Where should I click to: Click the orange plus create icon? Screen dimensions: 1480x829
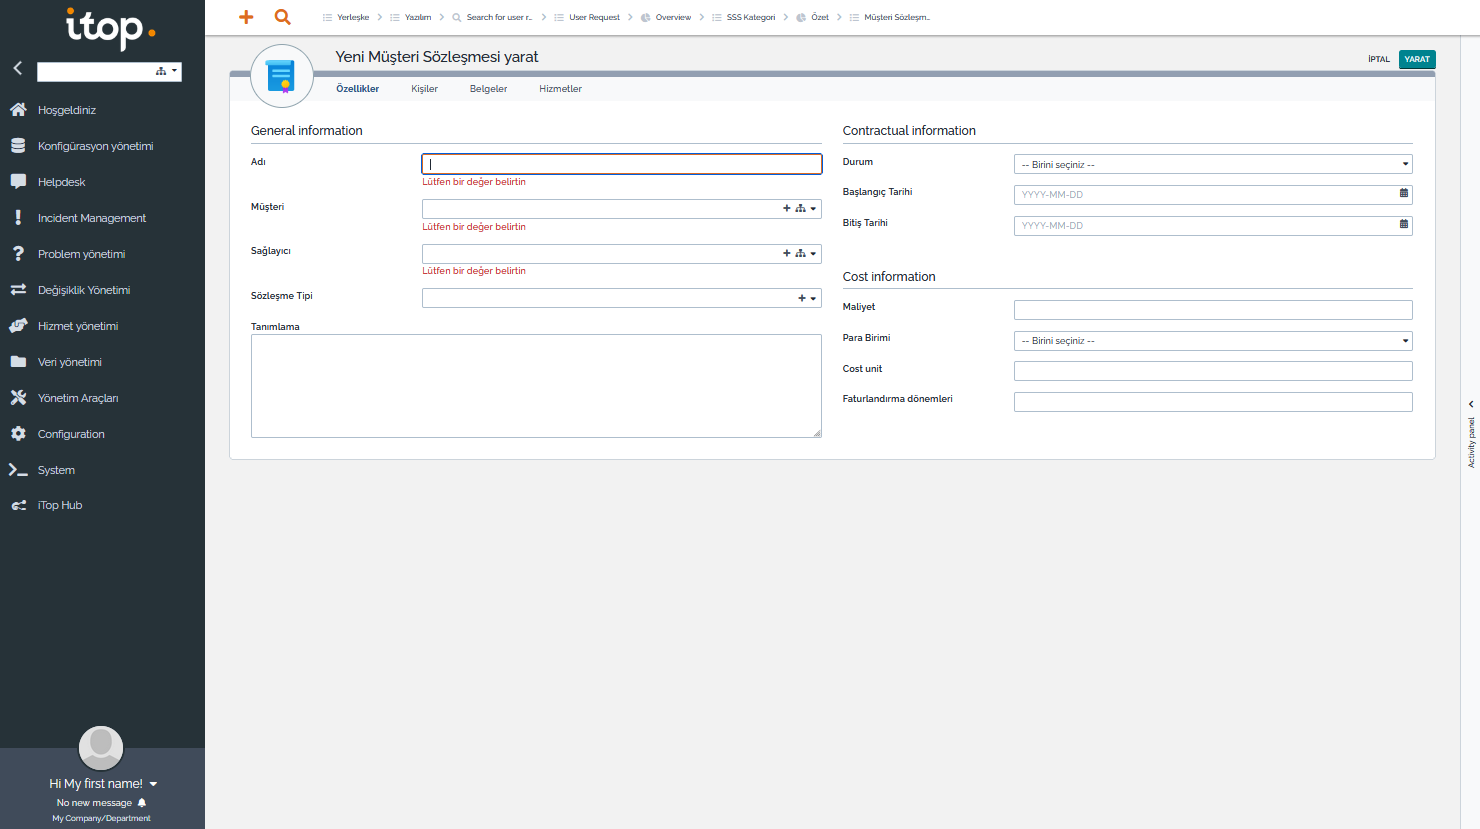[x=246, y=17]
